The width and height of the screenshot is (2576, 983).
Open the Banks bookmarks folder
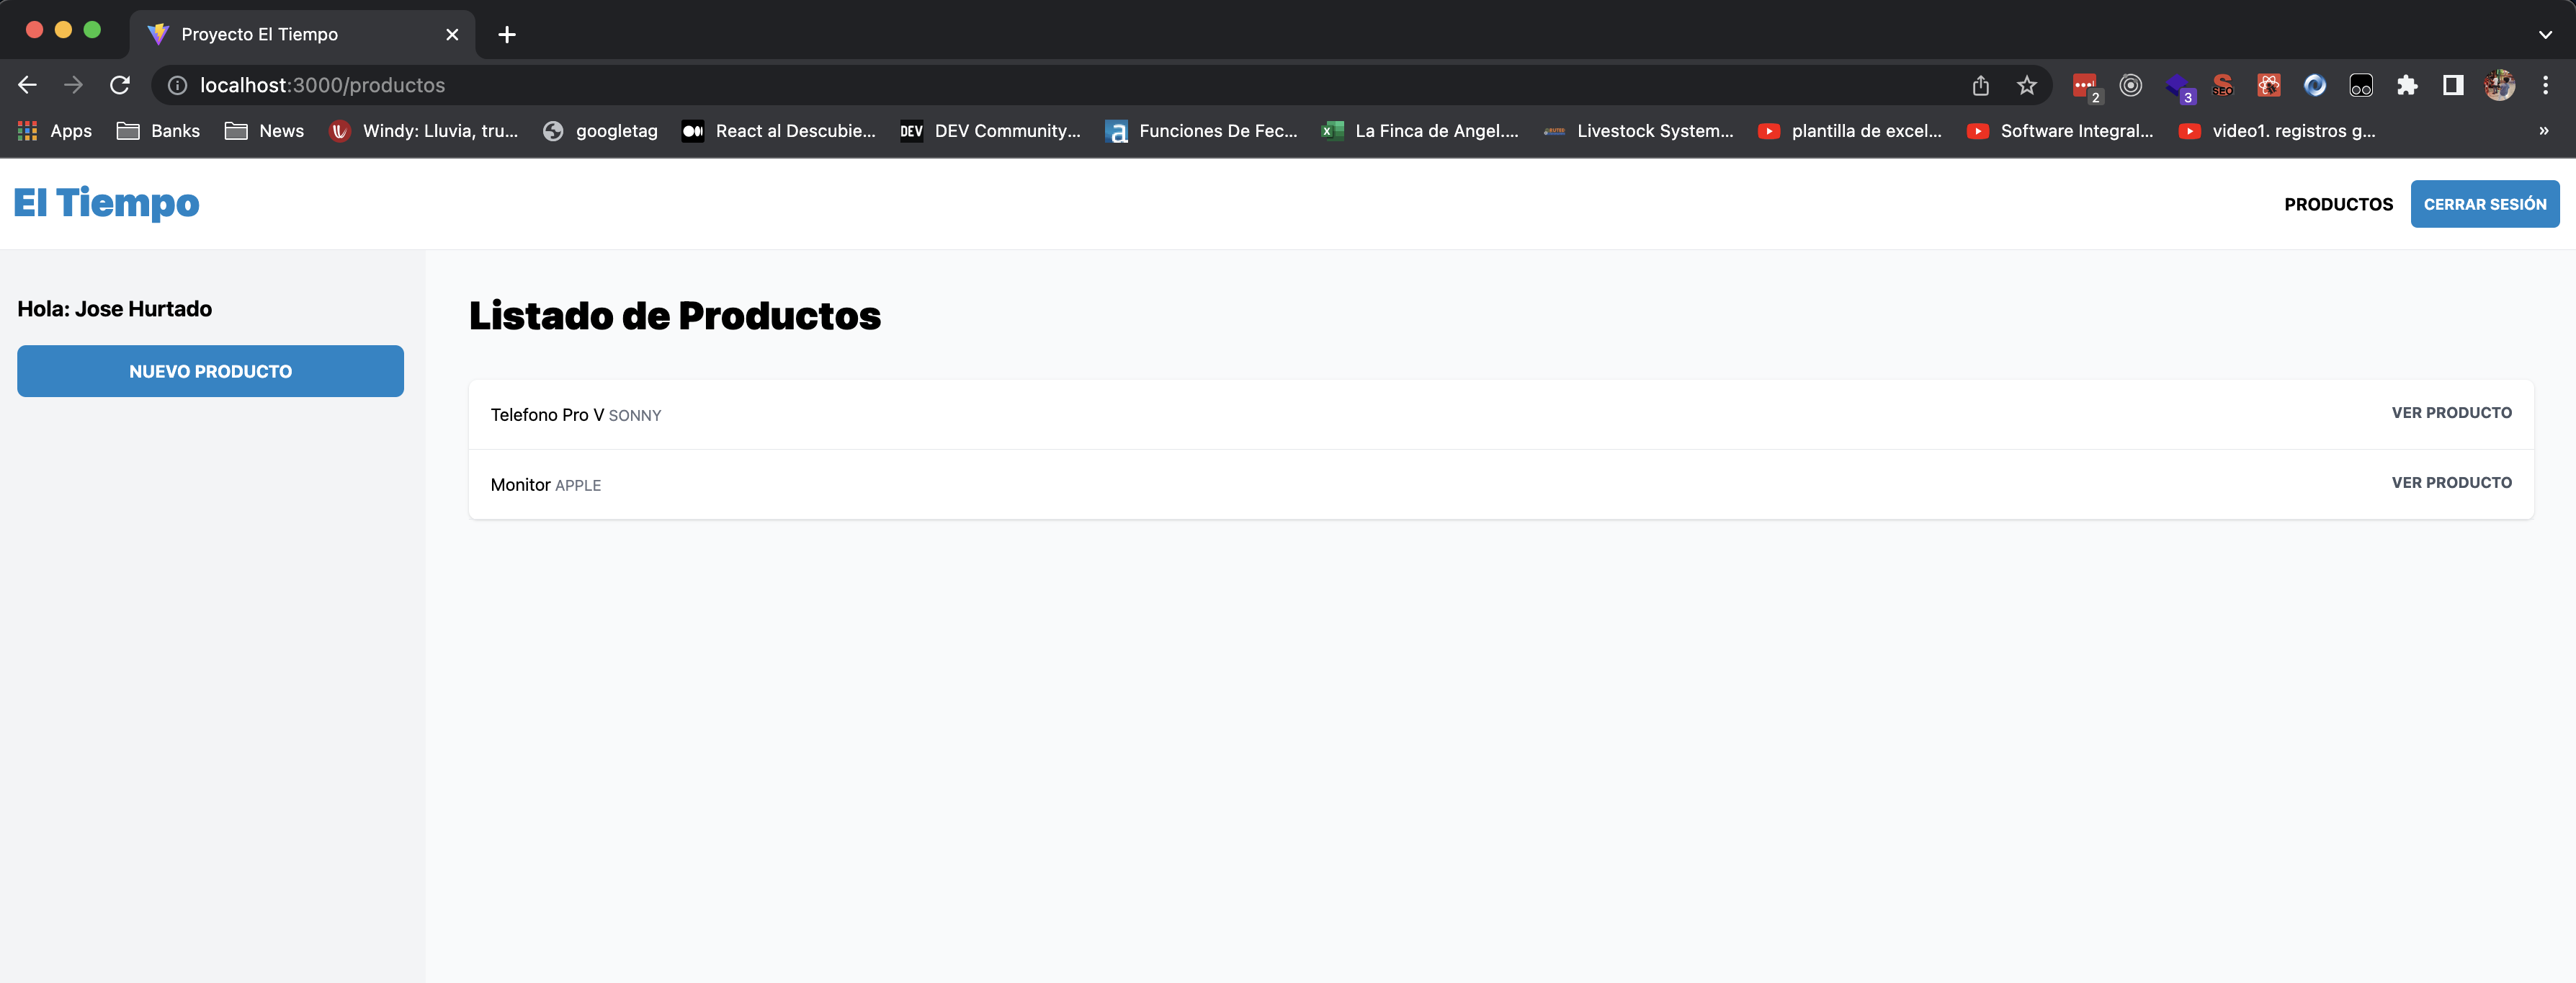click(x=158, y=130)
